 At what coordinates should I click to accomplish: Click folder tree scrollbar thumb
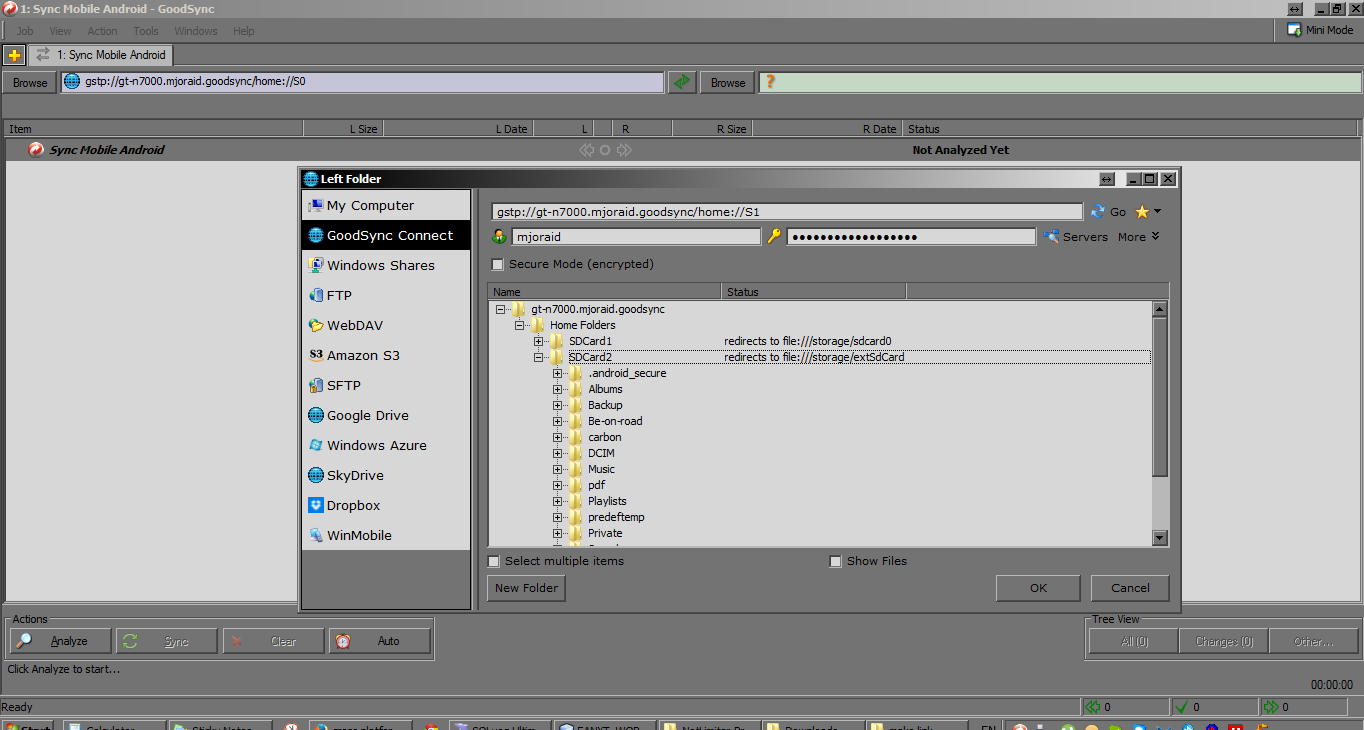[1160, 397]
